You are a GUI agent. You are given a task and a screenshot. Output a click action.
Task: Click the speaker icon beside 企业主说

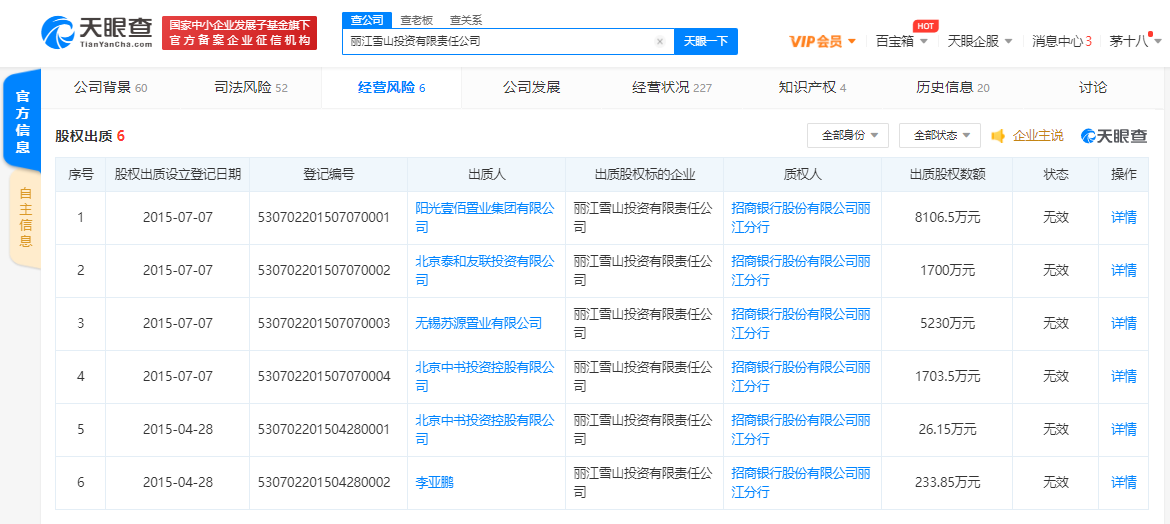(998, 136)
